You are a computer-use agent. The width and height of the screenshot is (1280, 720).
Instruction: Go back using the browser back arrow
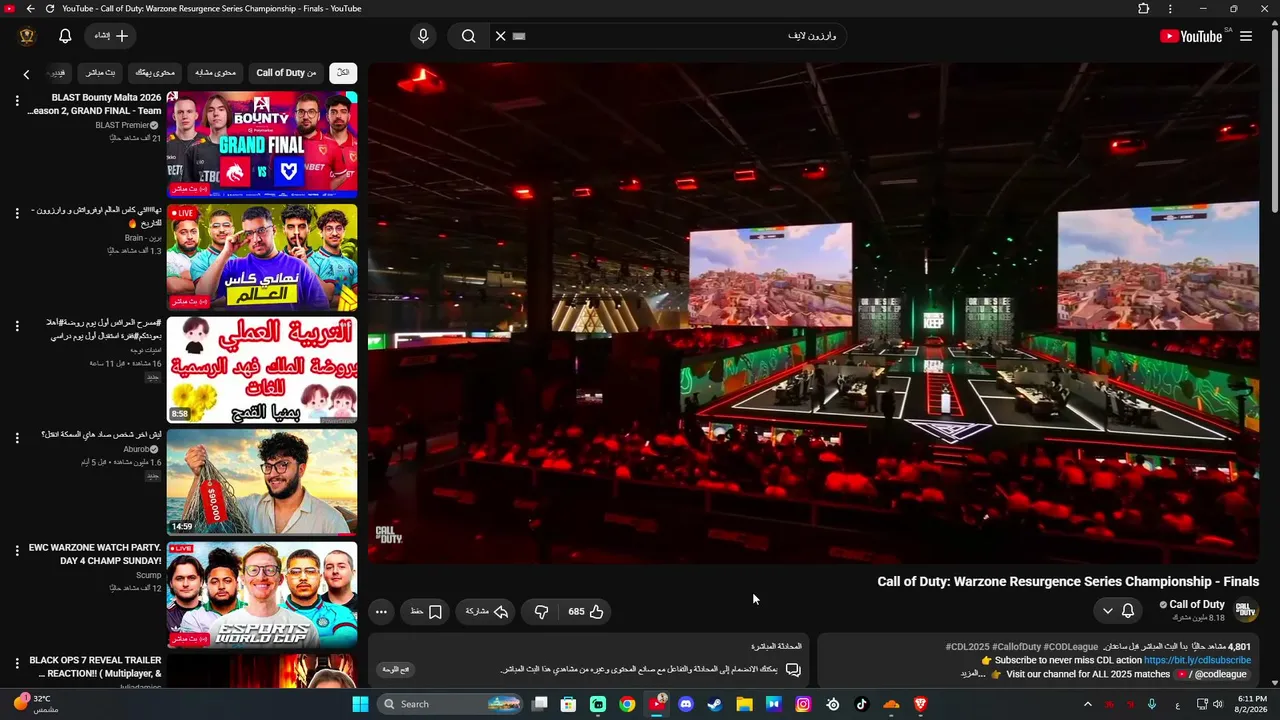coord(30,9)
